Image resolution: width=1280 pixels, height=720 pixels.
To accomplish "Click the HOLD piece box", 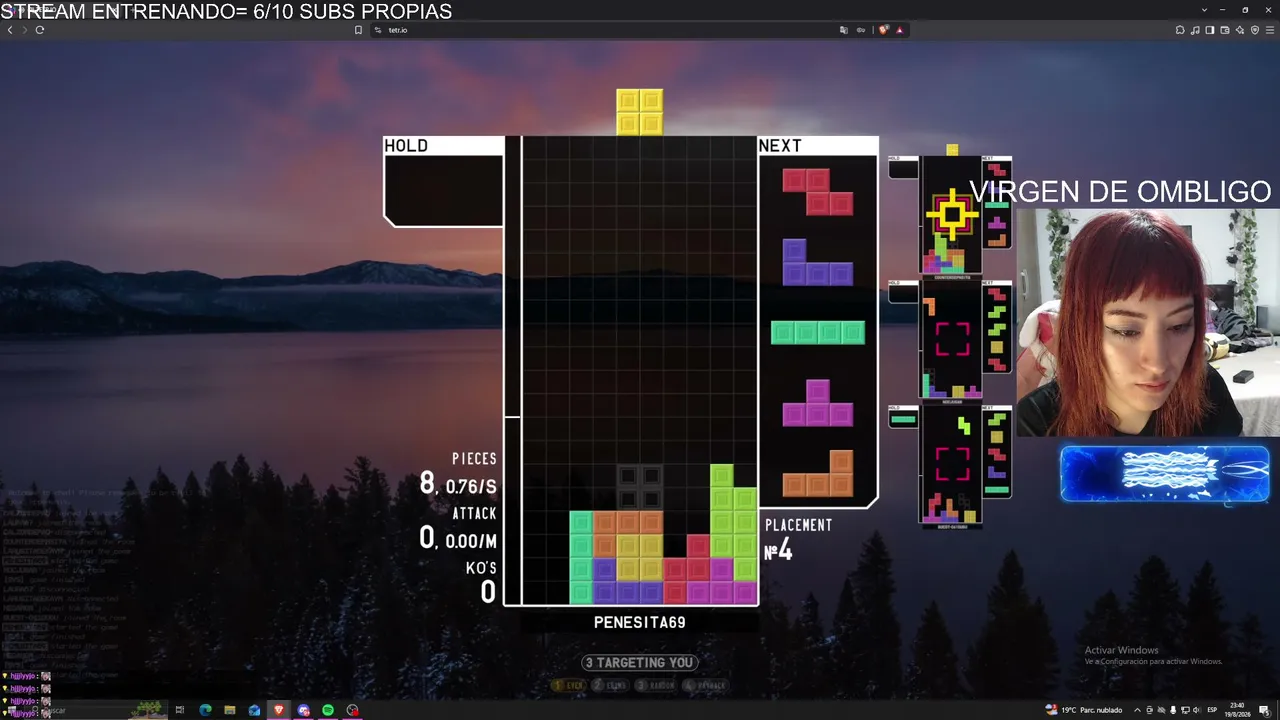I will 444,181.
